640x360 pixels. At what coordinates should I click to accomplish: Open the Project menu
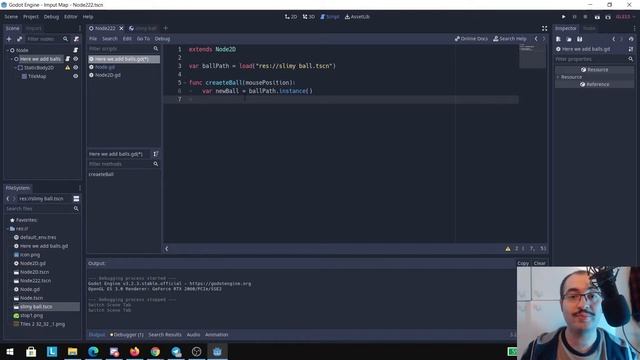31,17
